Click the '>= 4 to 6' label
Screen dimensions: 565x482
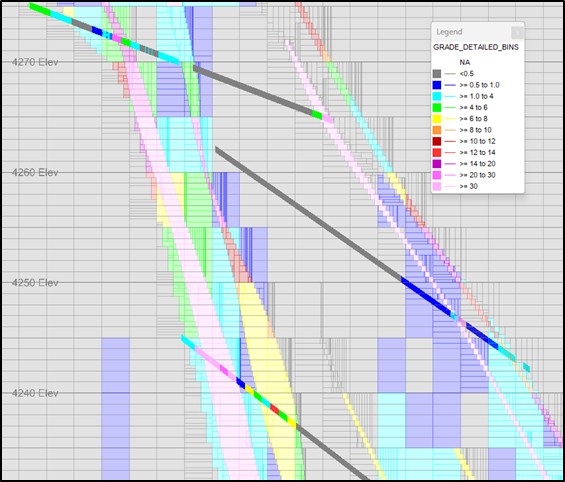point(473,107)
